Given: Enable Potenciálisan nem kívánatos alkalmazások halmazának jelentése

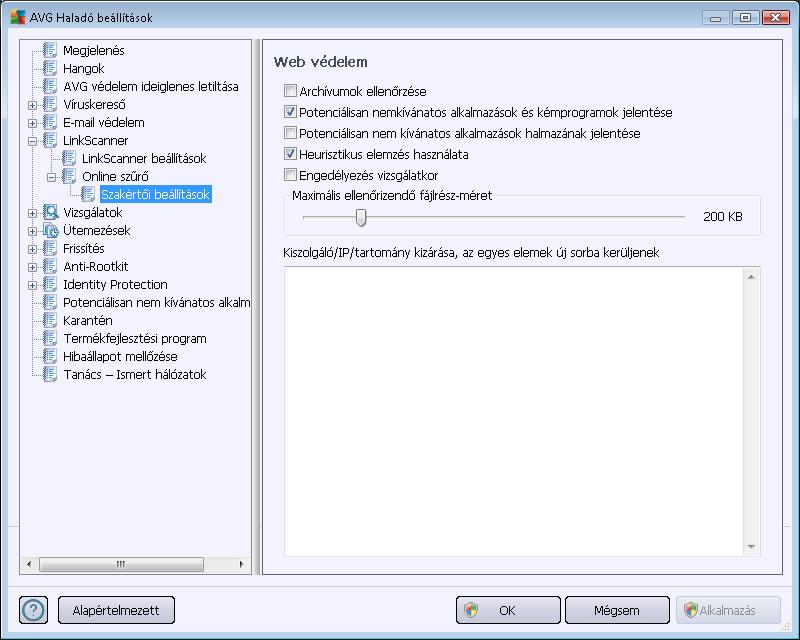Looking at the screenshot, I should coord(290,133).
